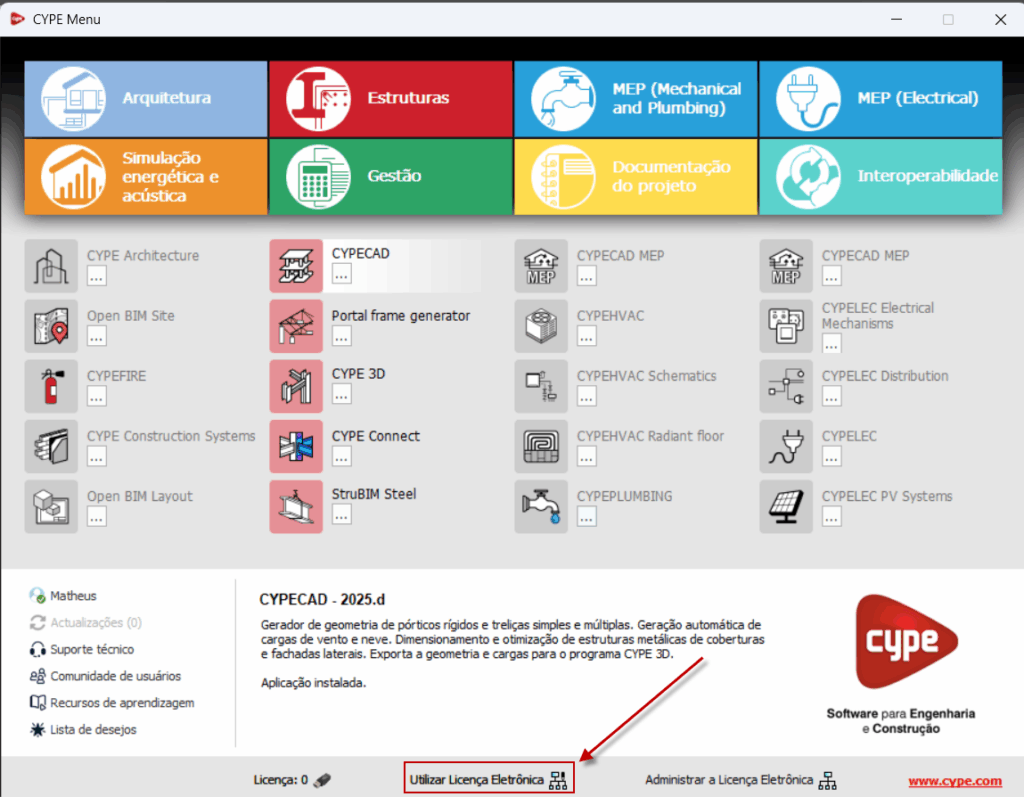Open the Arquitetura category tile
This screenshot has height=797, width=1024.
click(146, 99)
